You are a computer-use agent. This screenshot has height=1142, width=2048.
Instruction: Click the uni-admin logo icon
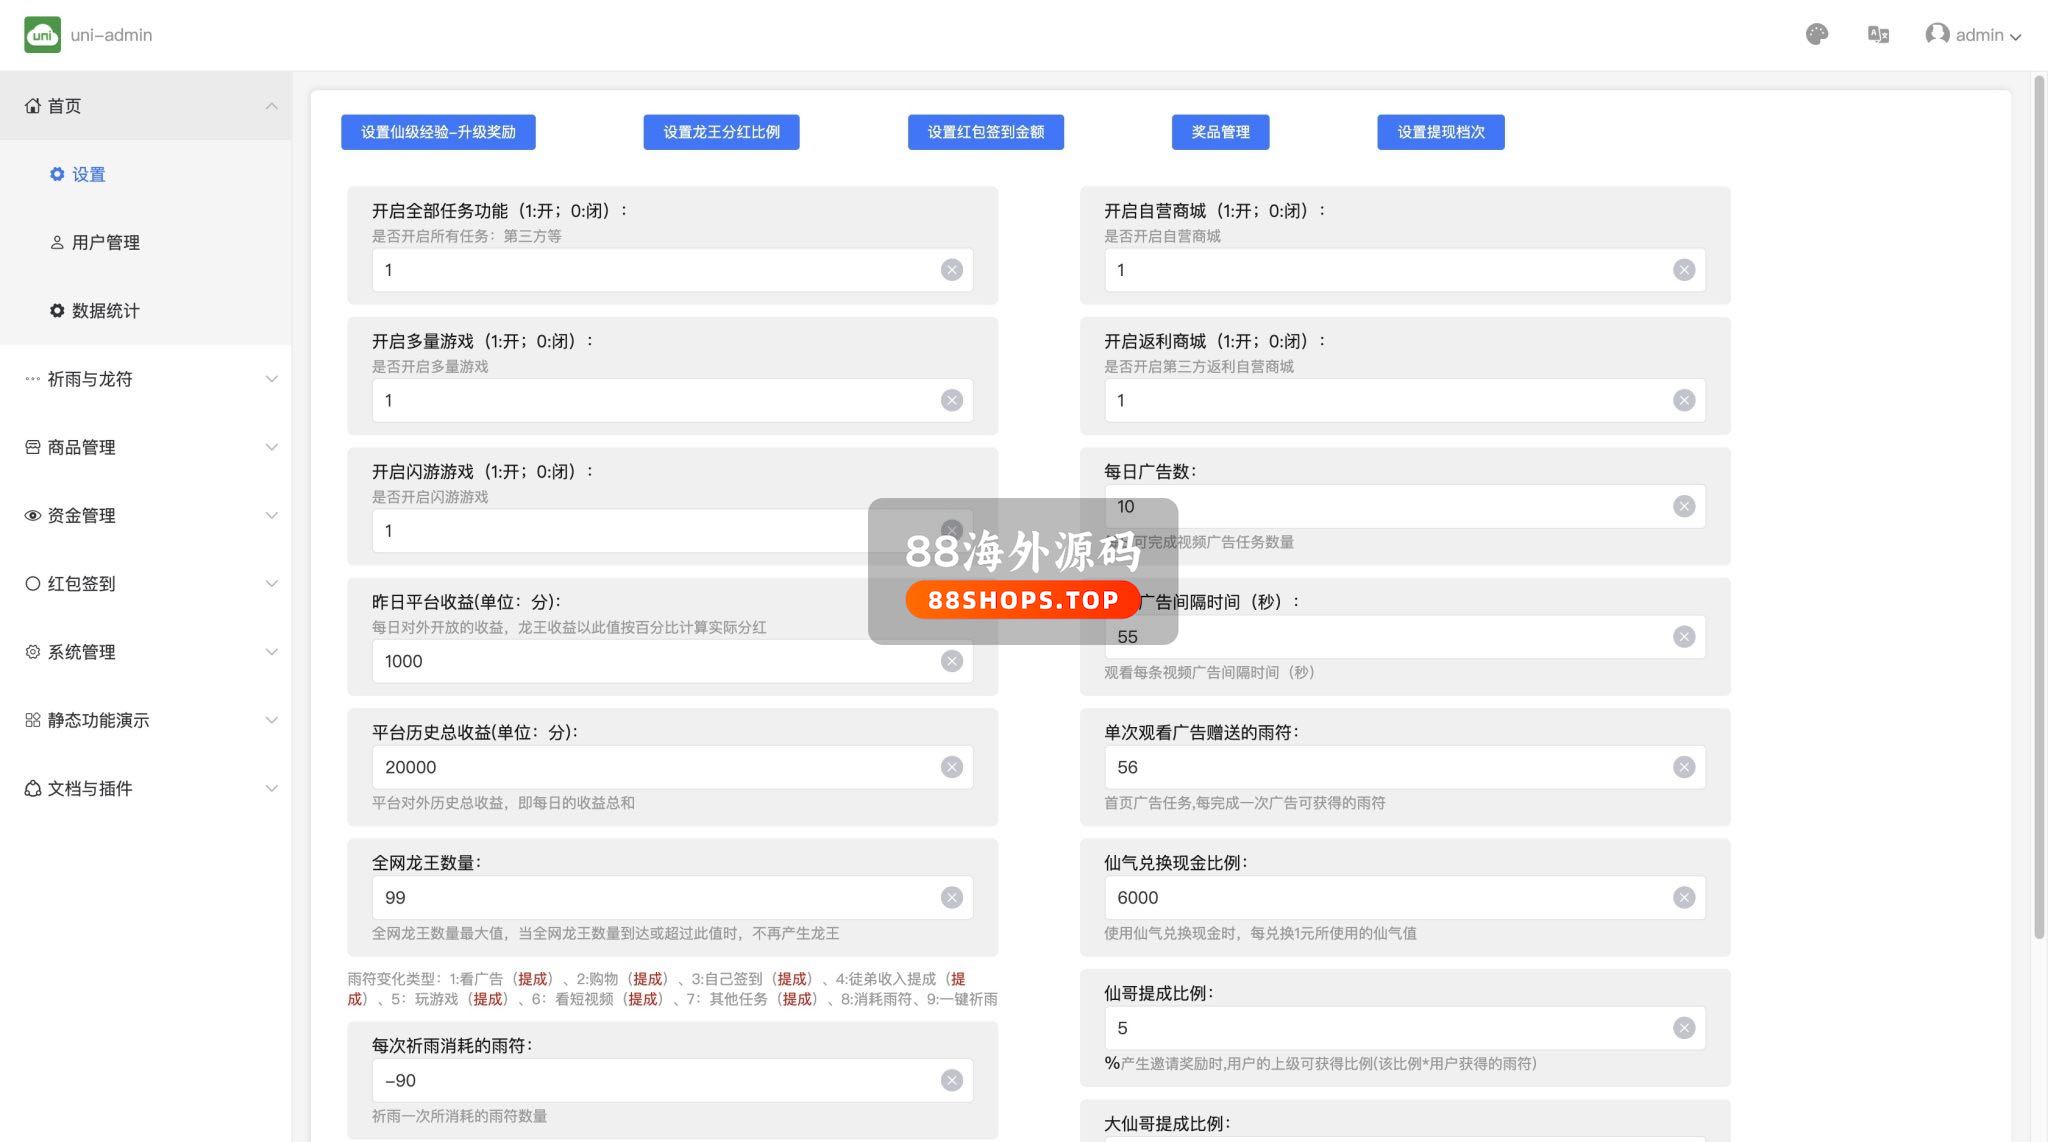pyautogui.click(x=42, y=35)
